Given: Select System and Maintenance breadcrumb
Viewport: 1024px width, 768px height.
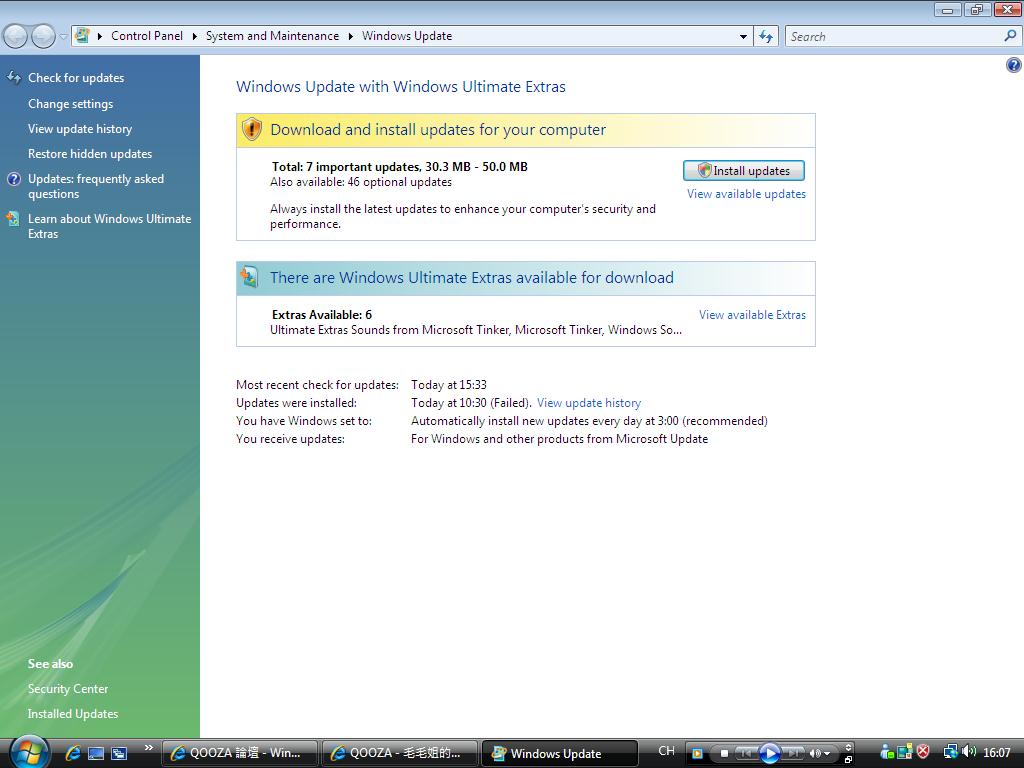Looking at the screenshot, I should [272, 36].
